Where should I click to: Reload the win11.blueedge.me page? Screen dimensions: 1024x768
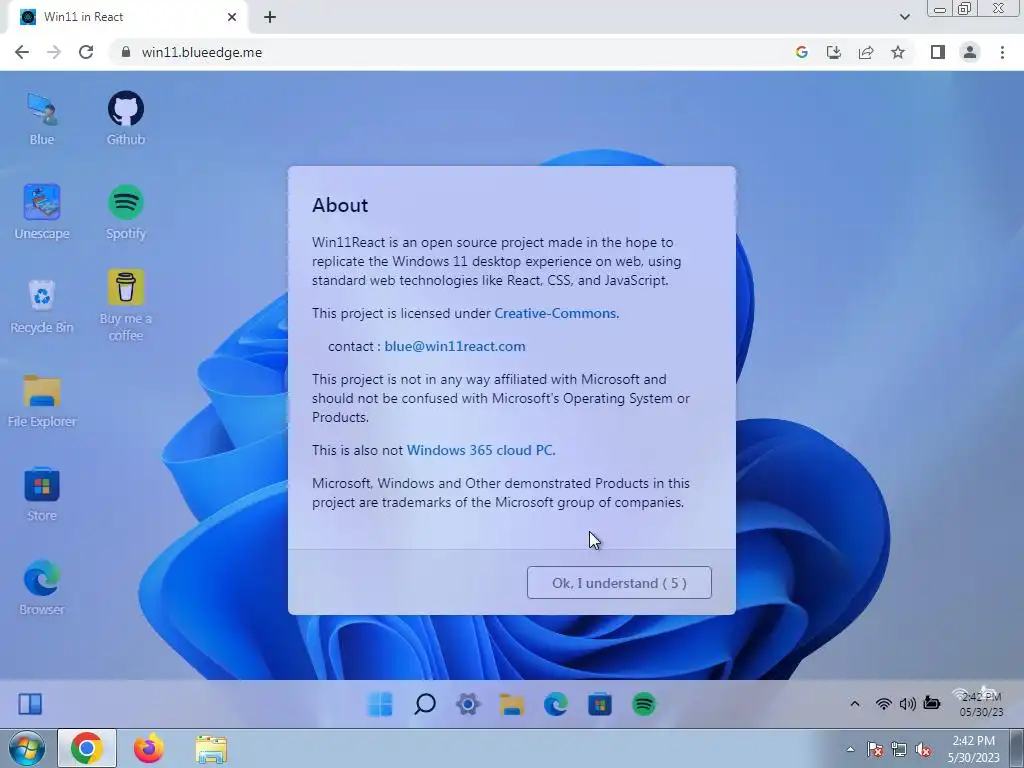86,52
